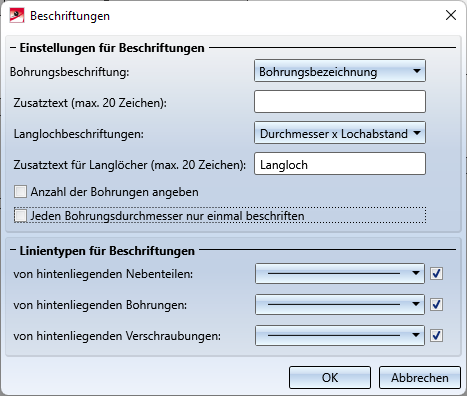The height and width of the screenshot is (396, 467).
Task: Enable Anzahl der Bohrungen angeben checkbox
Action: coord(20,192)
